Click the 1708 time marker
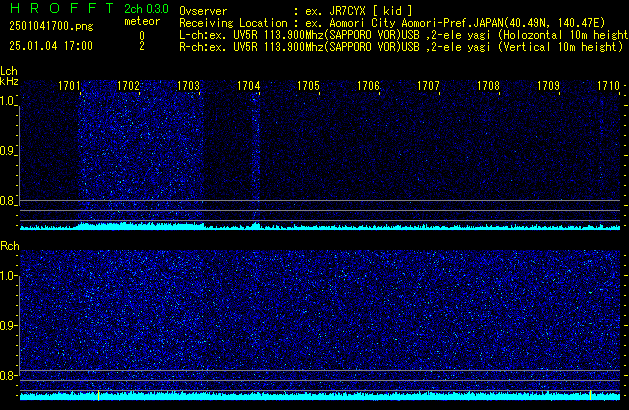 489,86
